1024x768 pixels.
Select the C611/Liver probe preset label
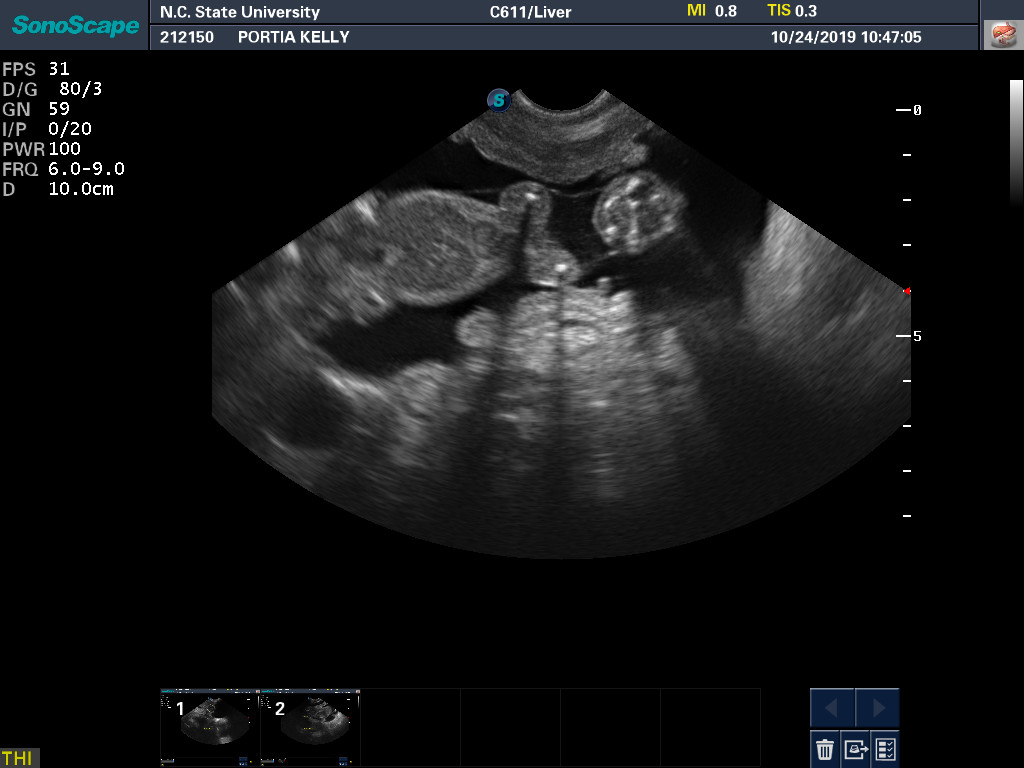pyautogui.click(x=530, y=12)
